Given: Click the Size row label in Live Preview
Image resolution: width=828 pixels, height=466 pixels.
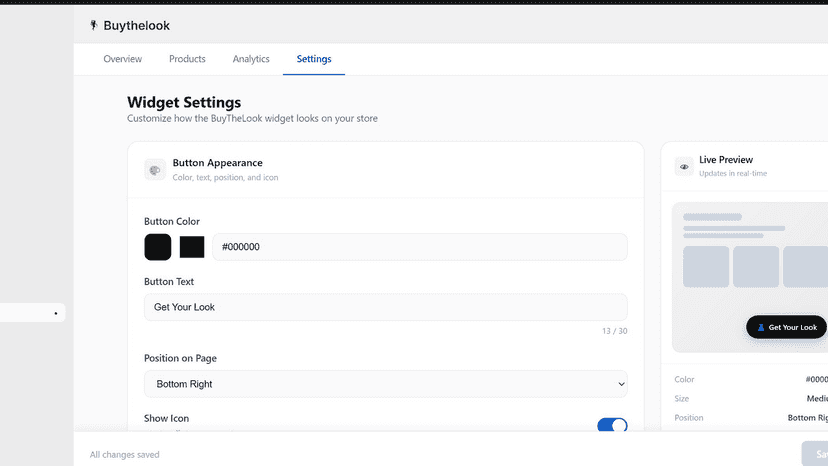Looking at the screenshot, I should click(681, 398).
